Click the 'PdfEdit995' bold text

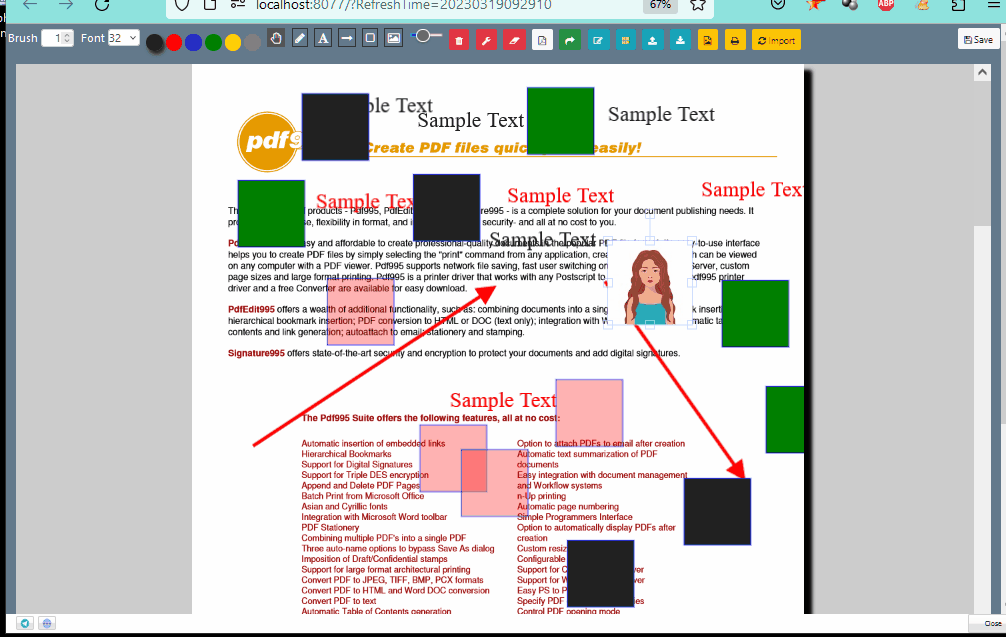251,309
